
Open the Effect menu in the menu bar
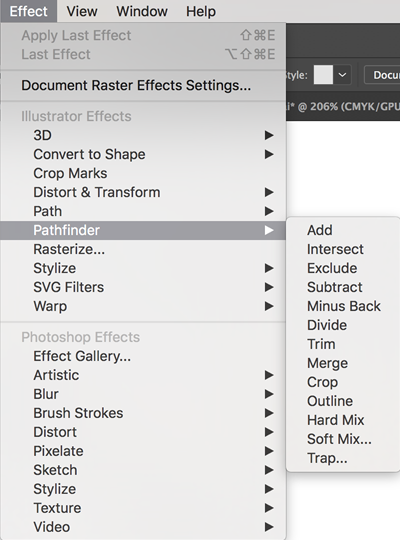pyautogui.click(x=29, y=11)
